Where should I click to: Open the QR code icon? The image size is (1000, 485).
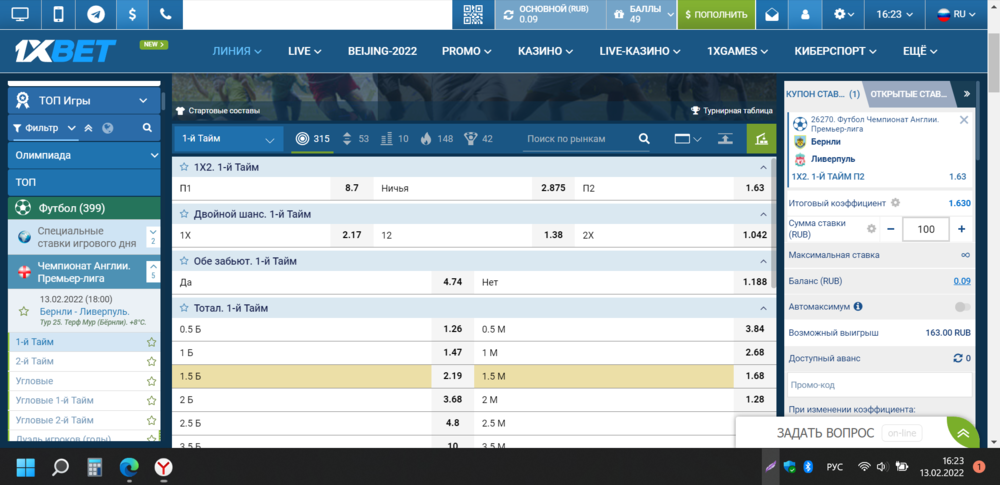point(473,15)
